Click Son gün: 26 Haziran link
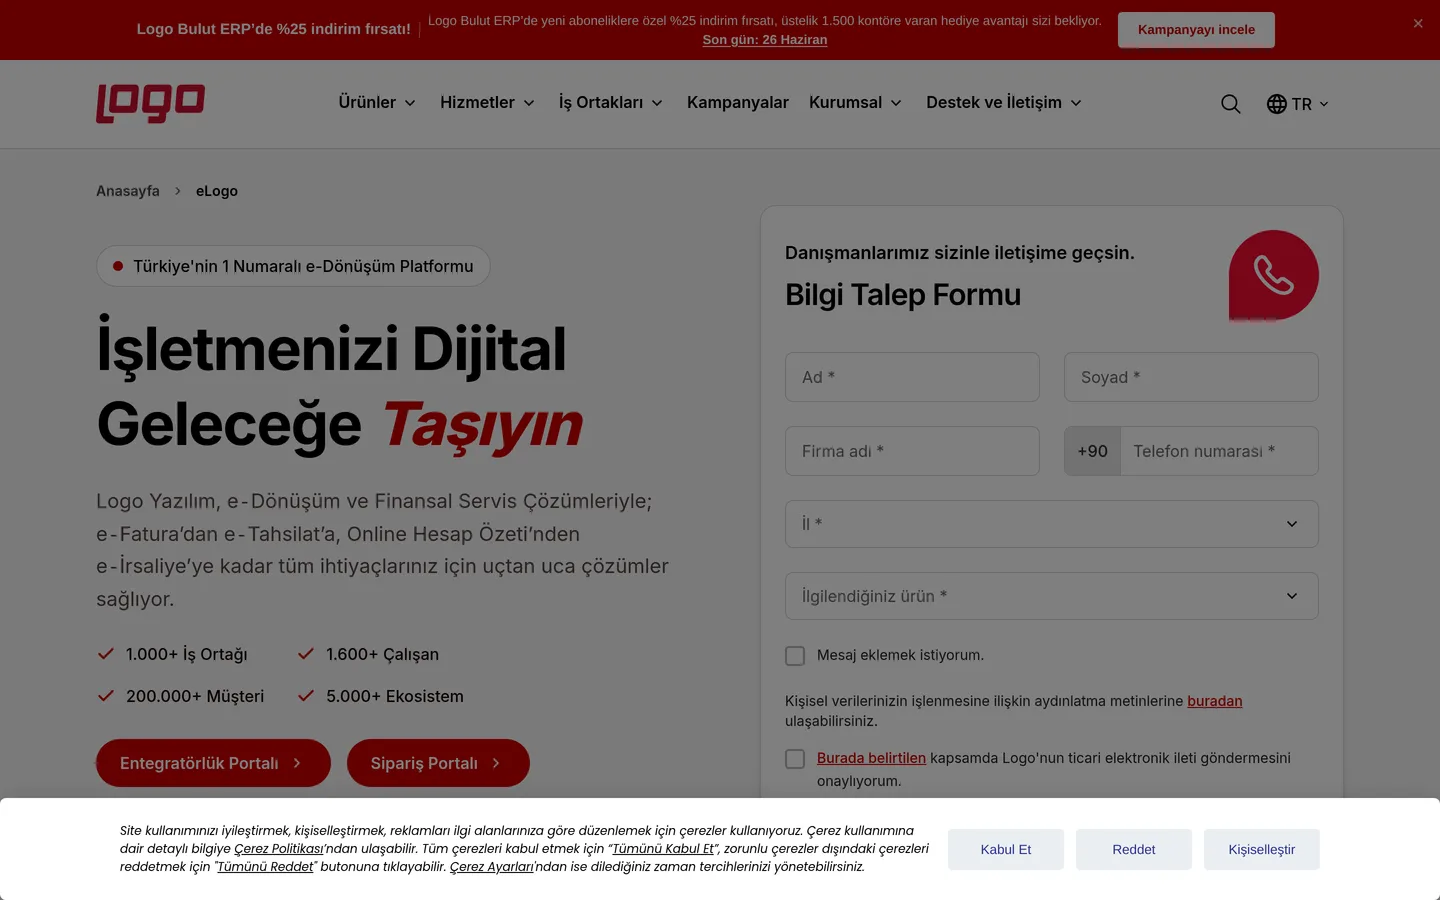 pyautogui.click(x=765, y=40)
